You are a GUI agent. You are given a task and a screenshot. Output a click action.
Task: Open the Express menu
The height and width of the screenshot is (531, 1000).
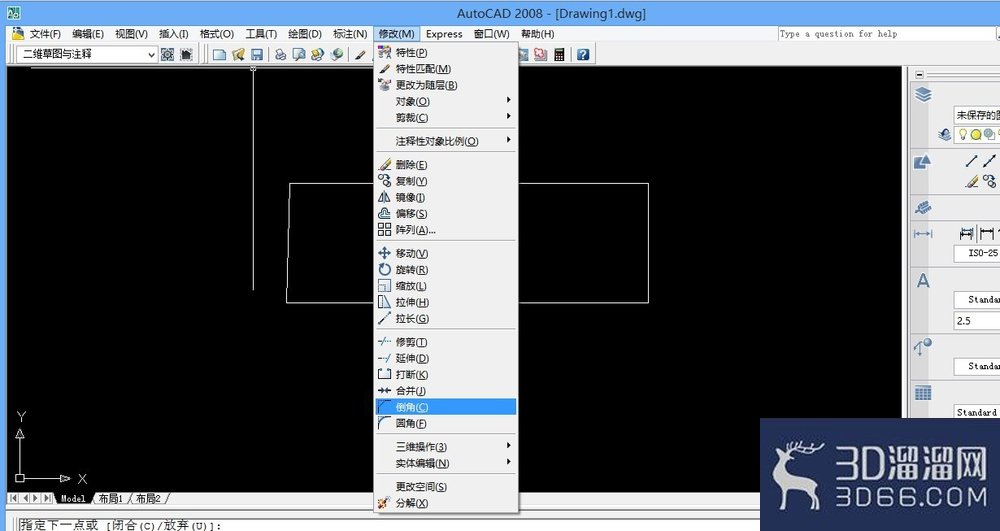(x=444, y=34)
